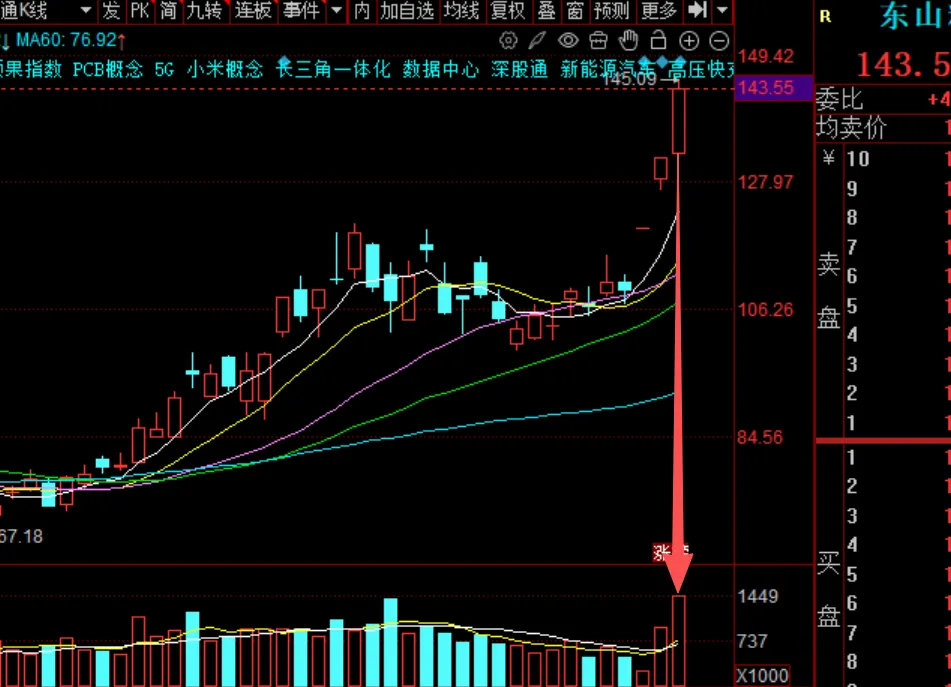The width and height of the screenshot is (951, 687).
Task: Open the 深股通 concept tag
Action: click(519, 69)
